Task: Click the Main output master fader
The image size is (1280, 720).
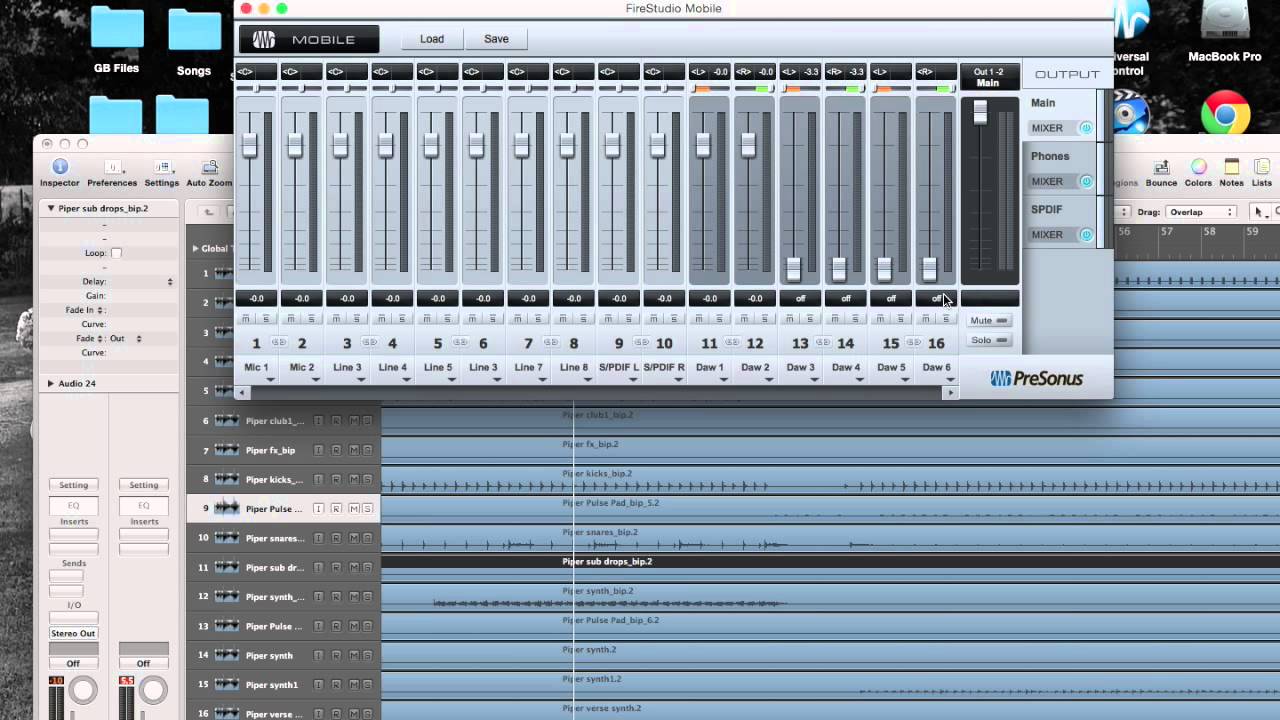Action: [980, 113]
